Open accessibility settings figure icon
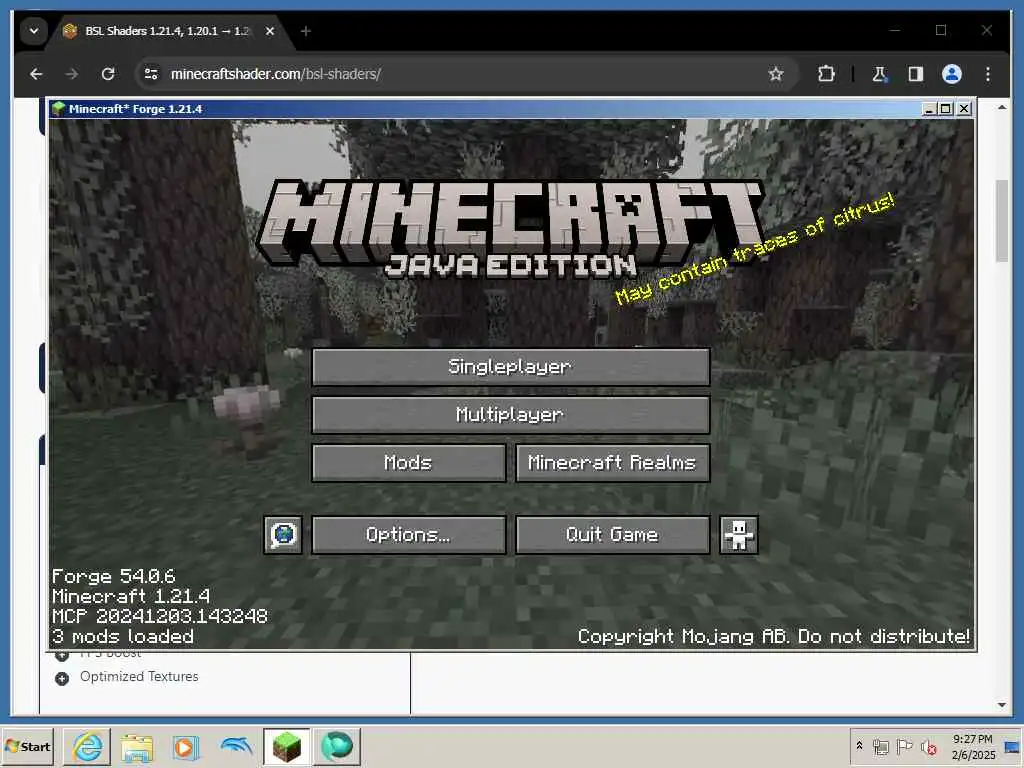1024x768 pixels. pyautogui.click(x=739, y=535)
